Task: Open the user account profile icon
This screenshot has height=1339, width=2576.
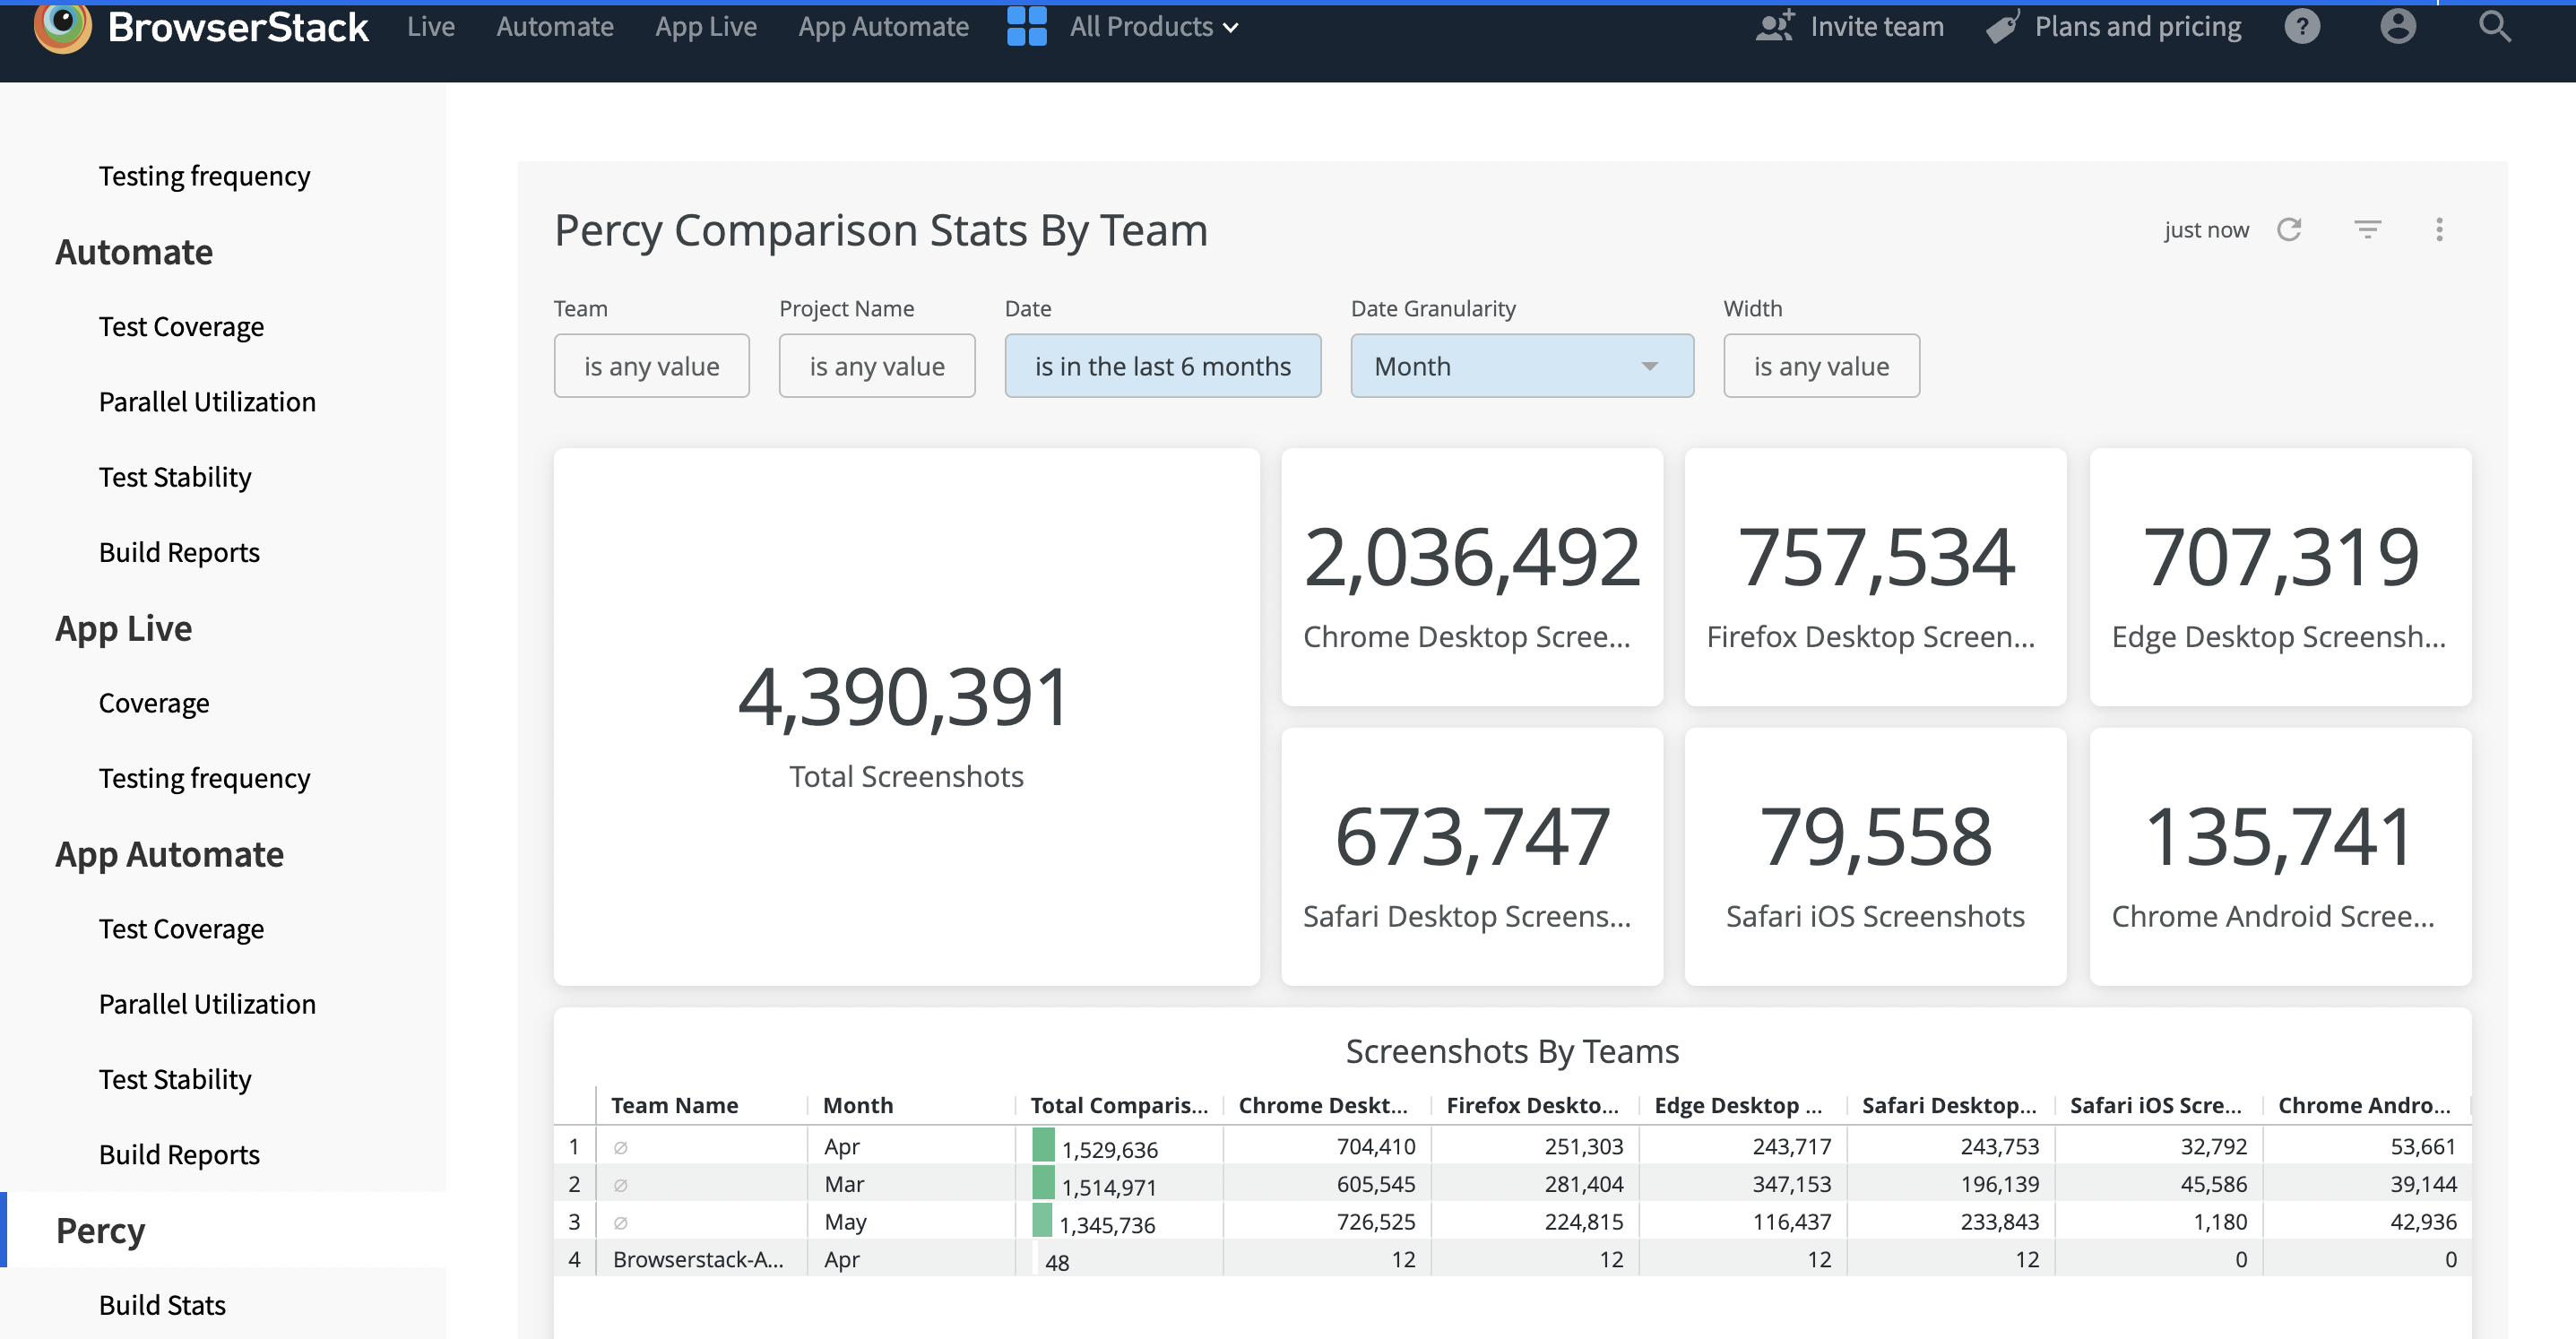Action: click(2397, 26)
